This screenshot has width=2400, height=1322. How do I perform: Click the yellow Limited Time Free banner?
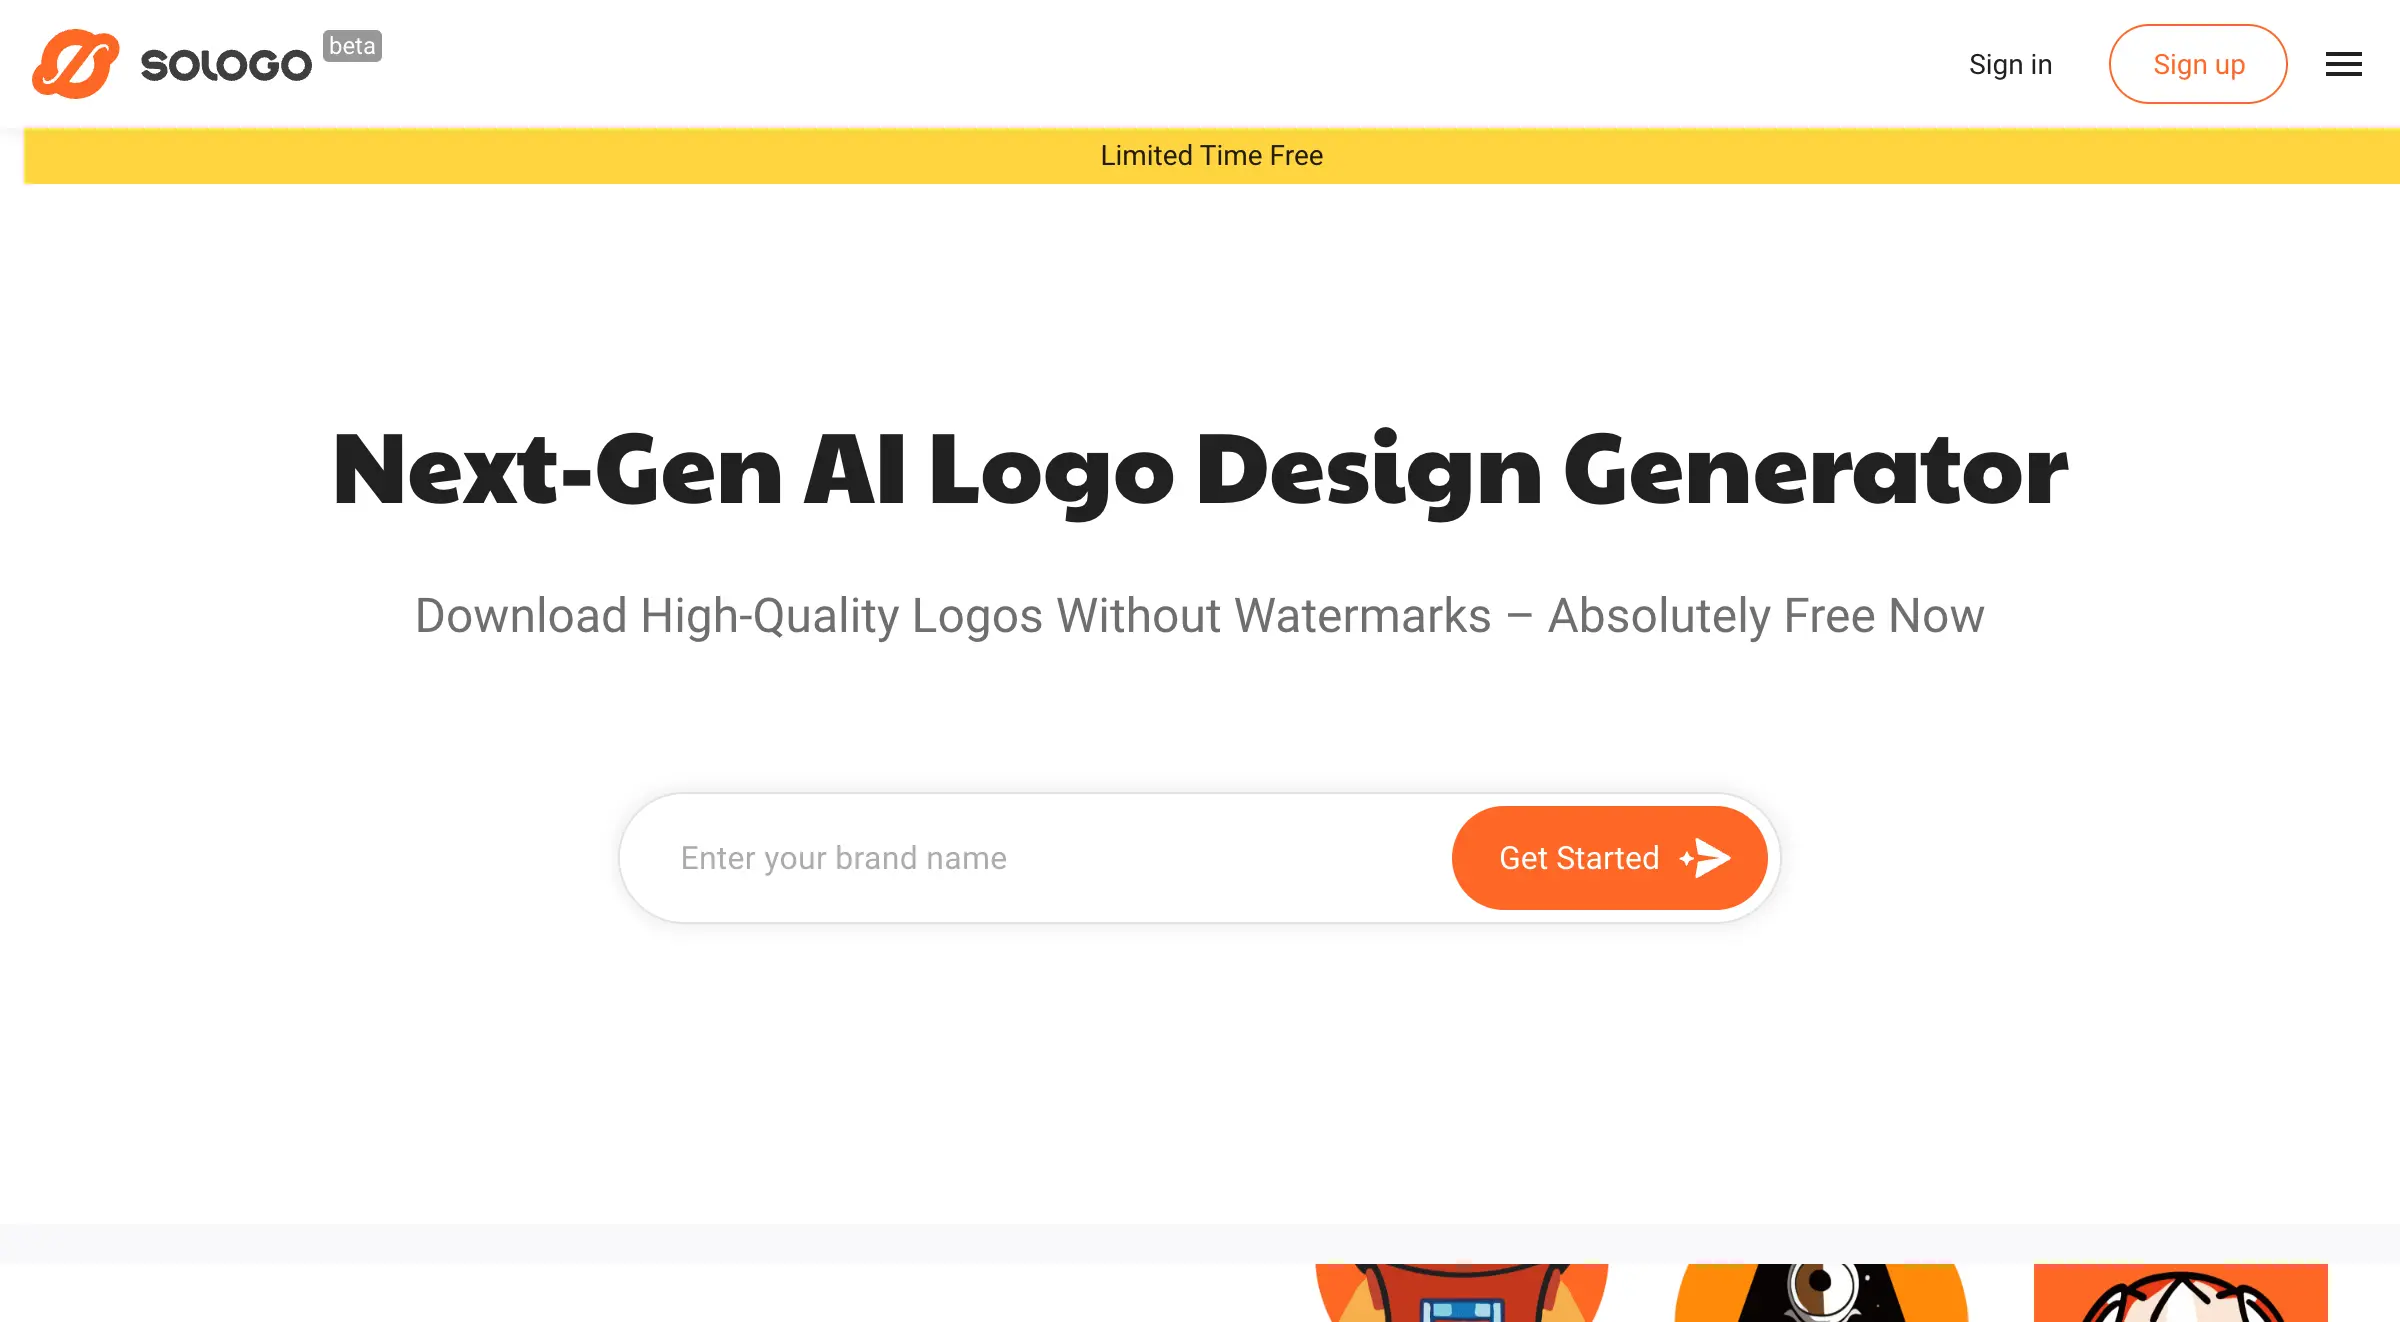1212,156
